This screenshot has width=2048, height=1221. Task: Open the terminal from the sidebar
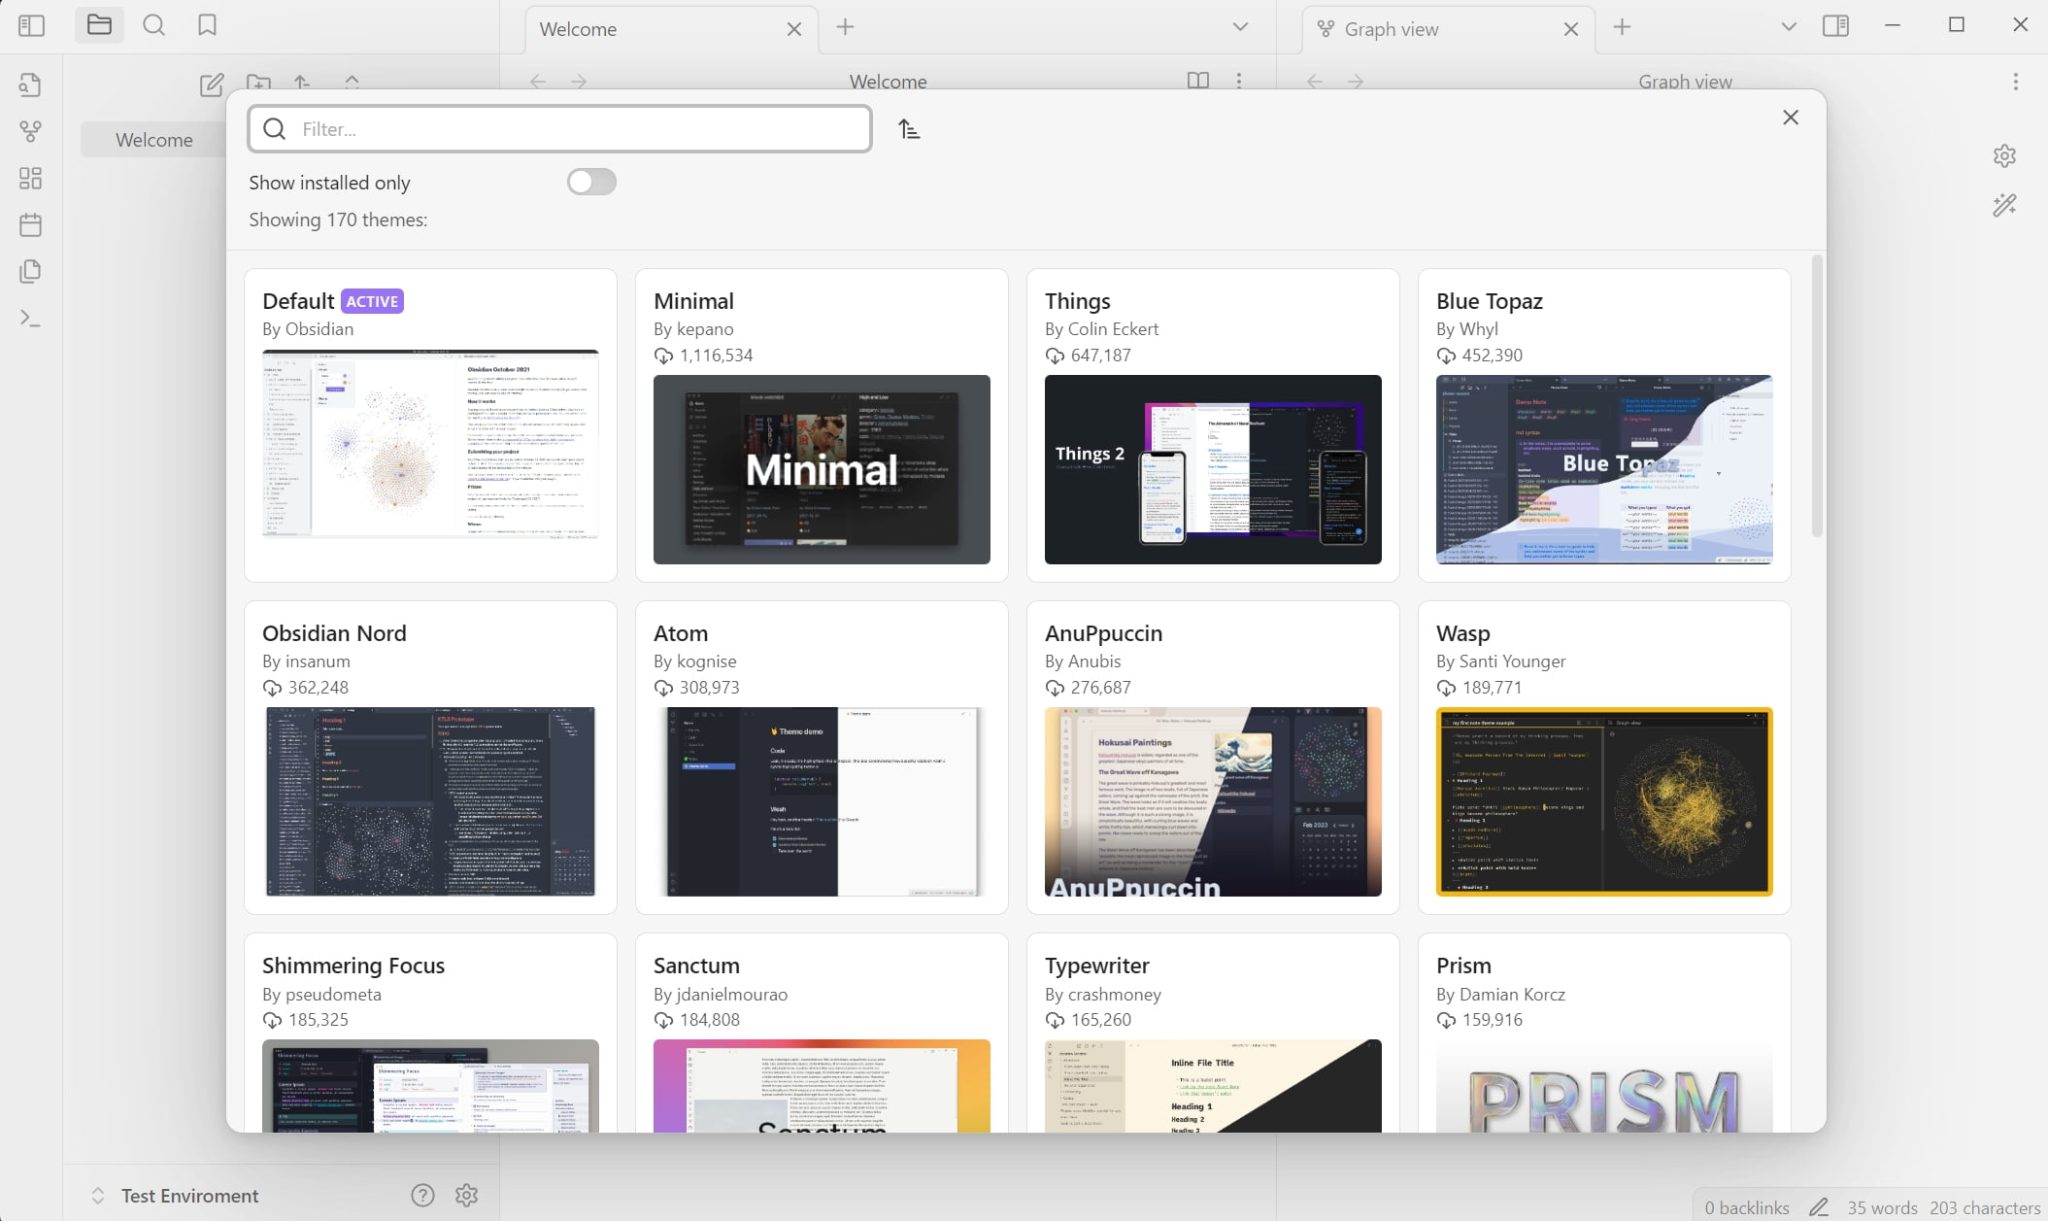tap(29, 317)
